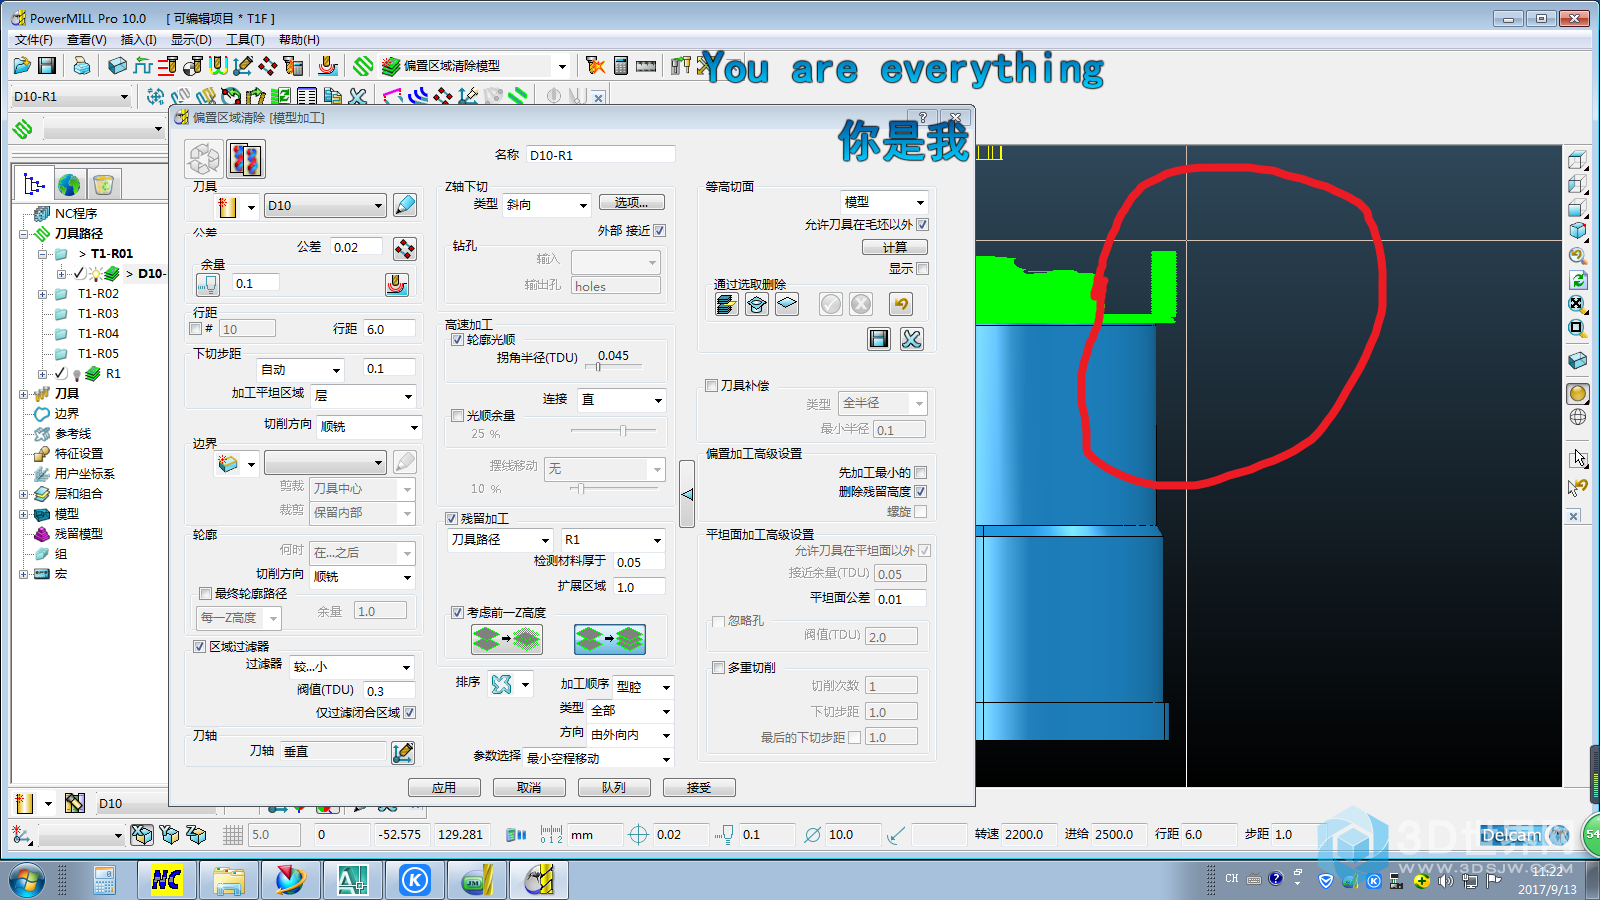
Task: Open project icon in main toolbar
Action: click(x=22, y=66)
